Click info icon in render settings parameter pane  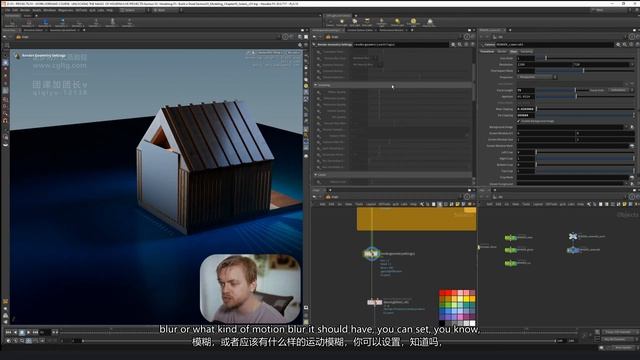pos(466,44)
